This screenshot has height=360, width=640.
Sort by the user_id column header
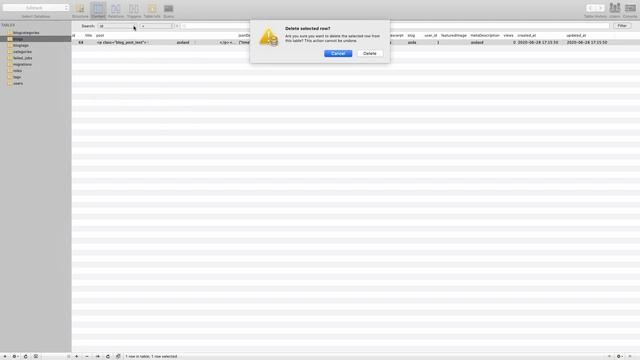pos(431,36)
